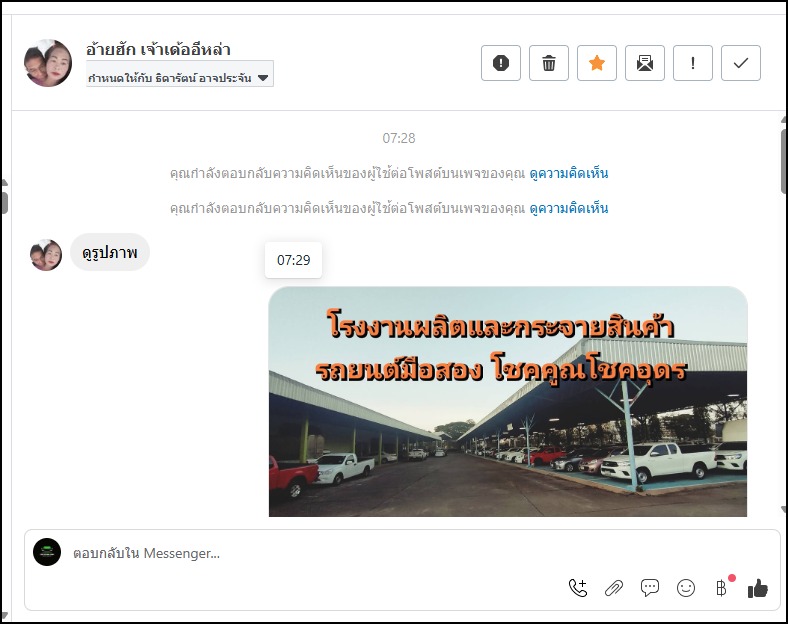
Task: Open the contact's large profile picture in header
Action: tap(48, 63)
